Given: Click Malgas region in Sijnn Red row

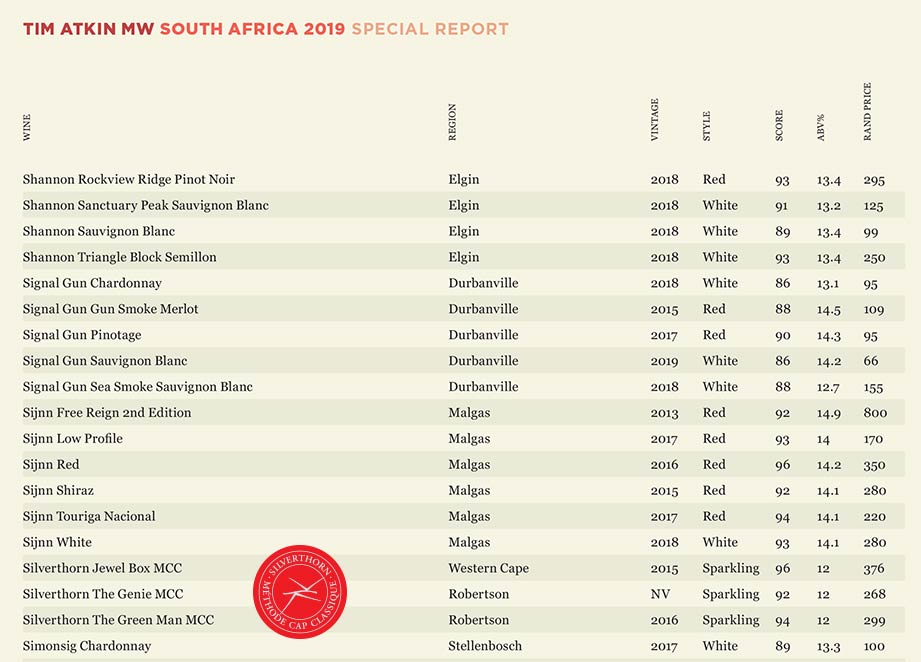Looking at the screenshot, I should coord(469,465).
